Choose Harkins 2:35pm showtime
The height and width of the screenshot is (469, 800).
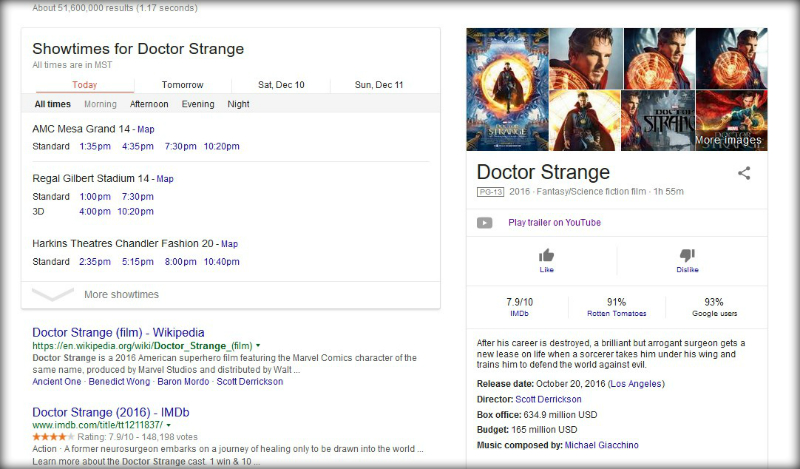tap(95, 262)
